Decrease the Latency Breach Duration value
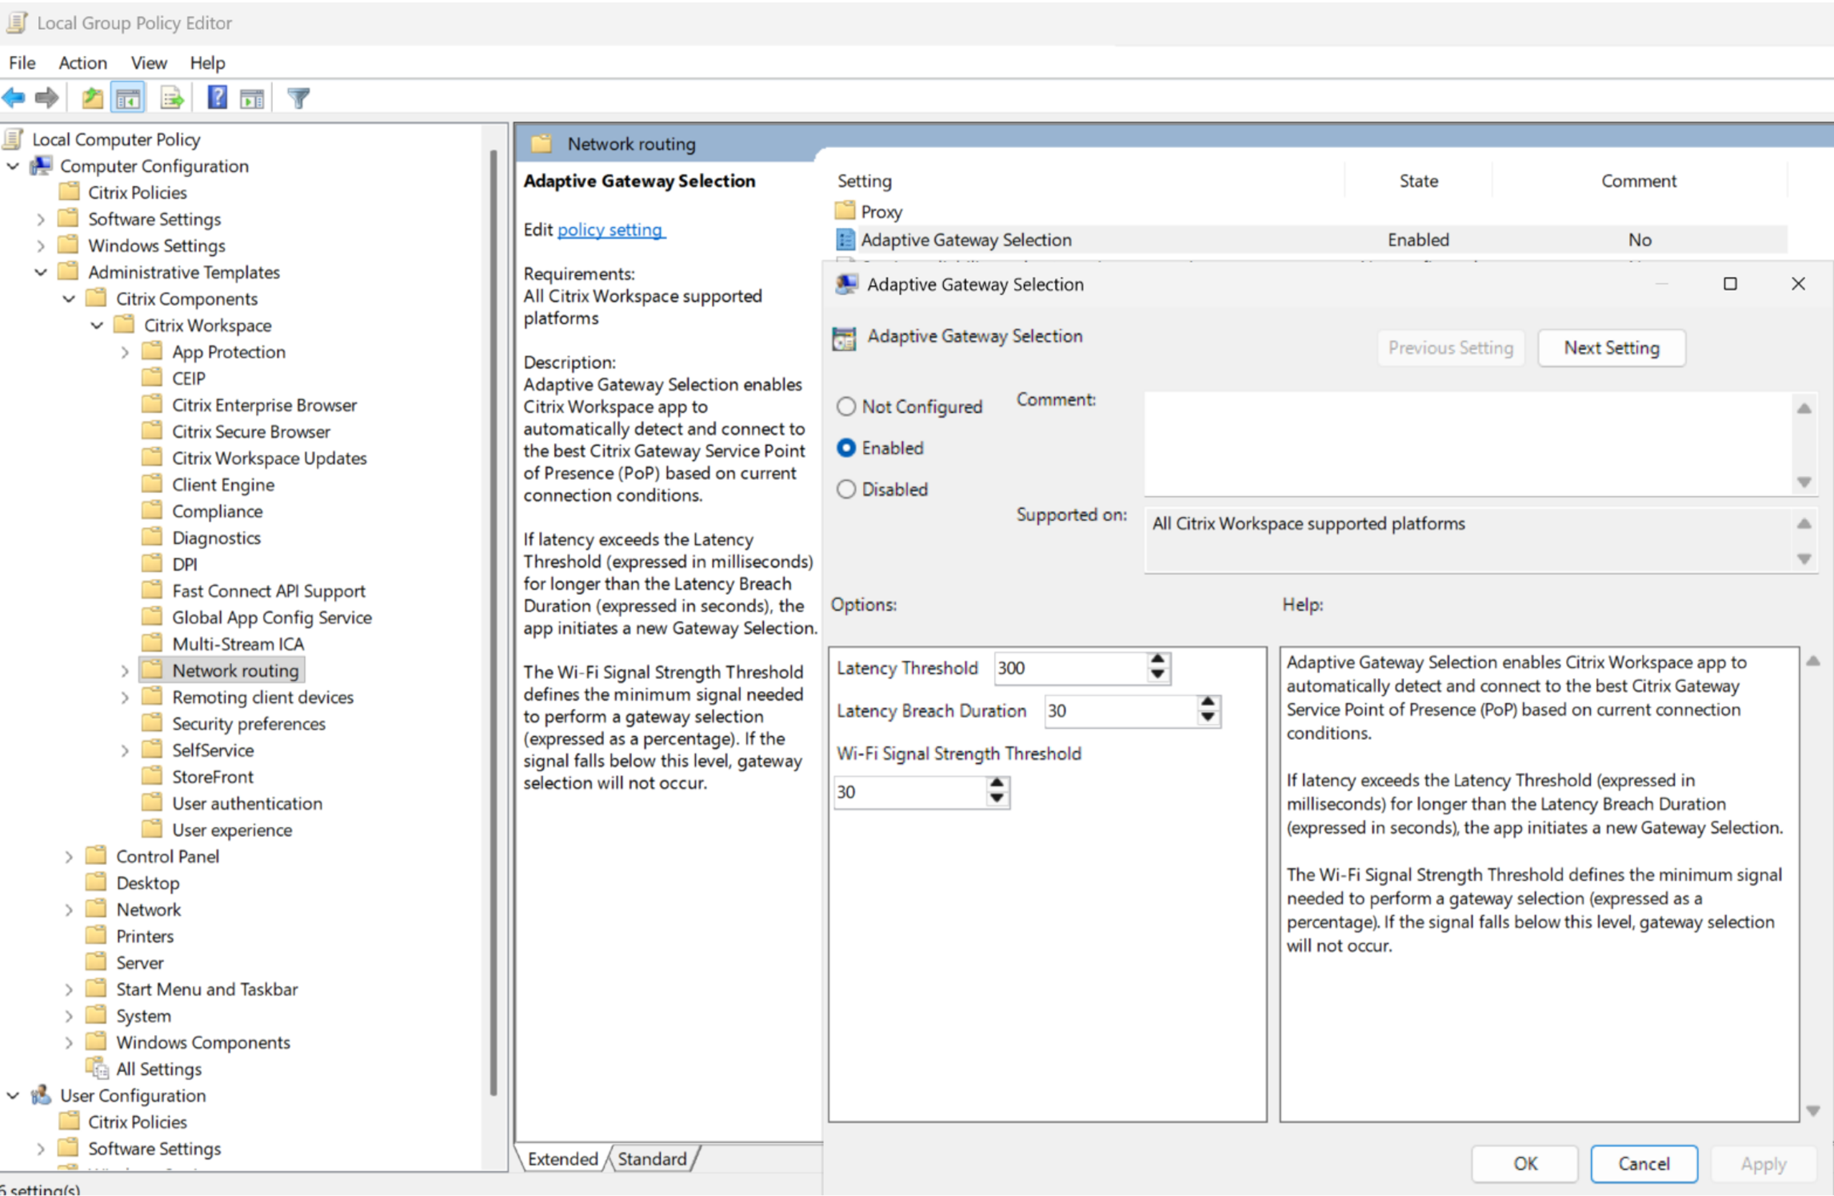 [x=1207, y=717]
